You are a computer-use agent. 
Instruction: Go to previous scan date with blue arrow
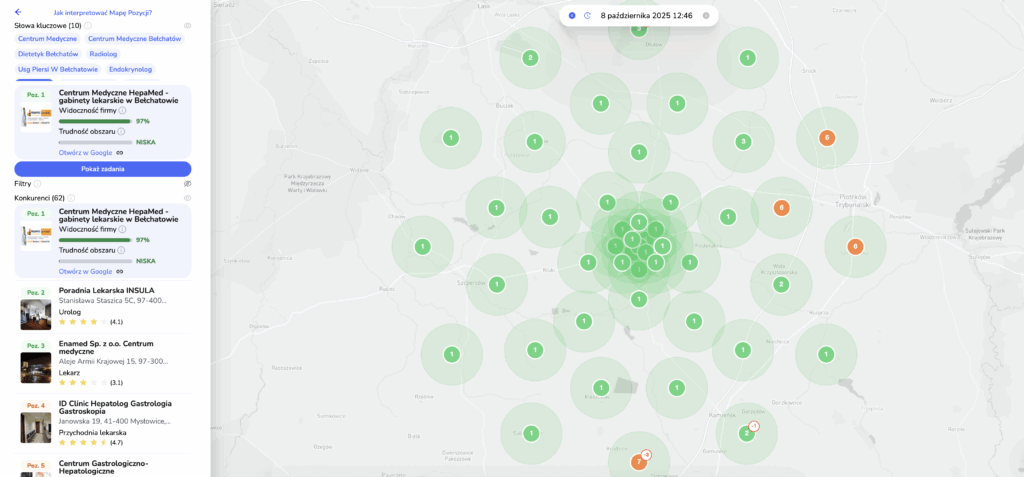572,15
